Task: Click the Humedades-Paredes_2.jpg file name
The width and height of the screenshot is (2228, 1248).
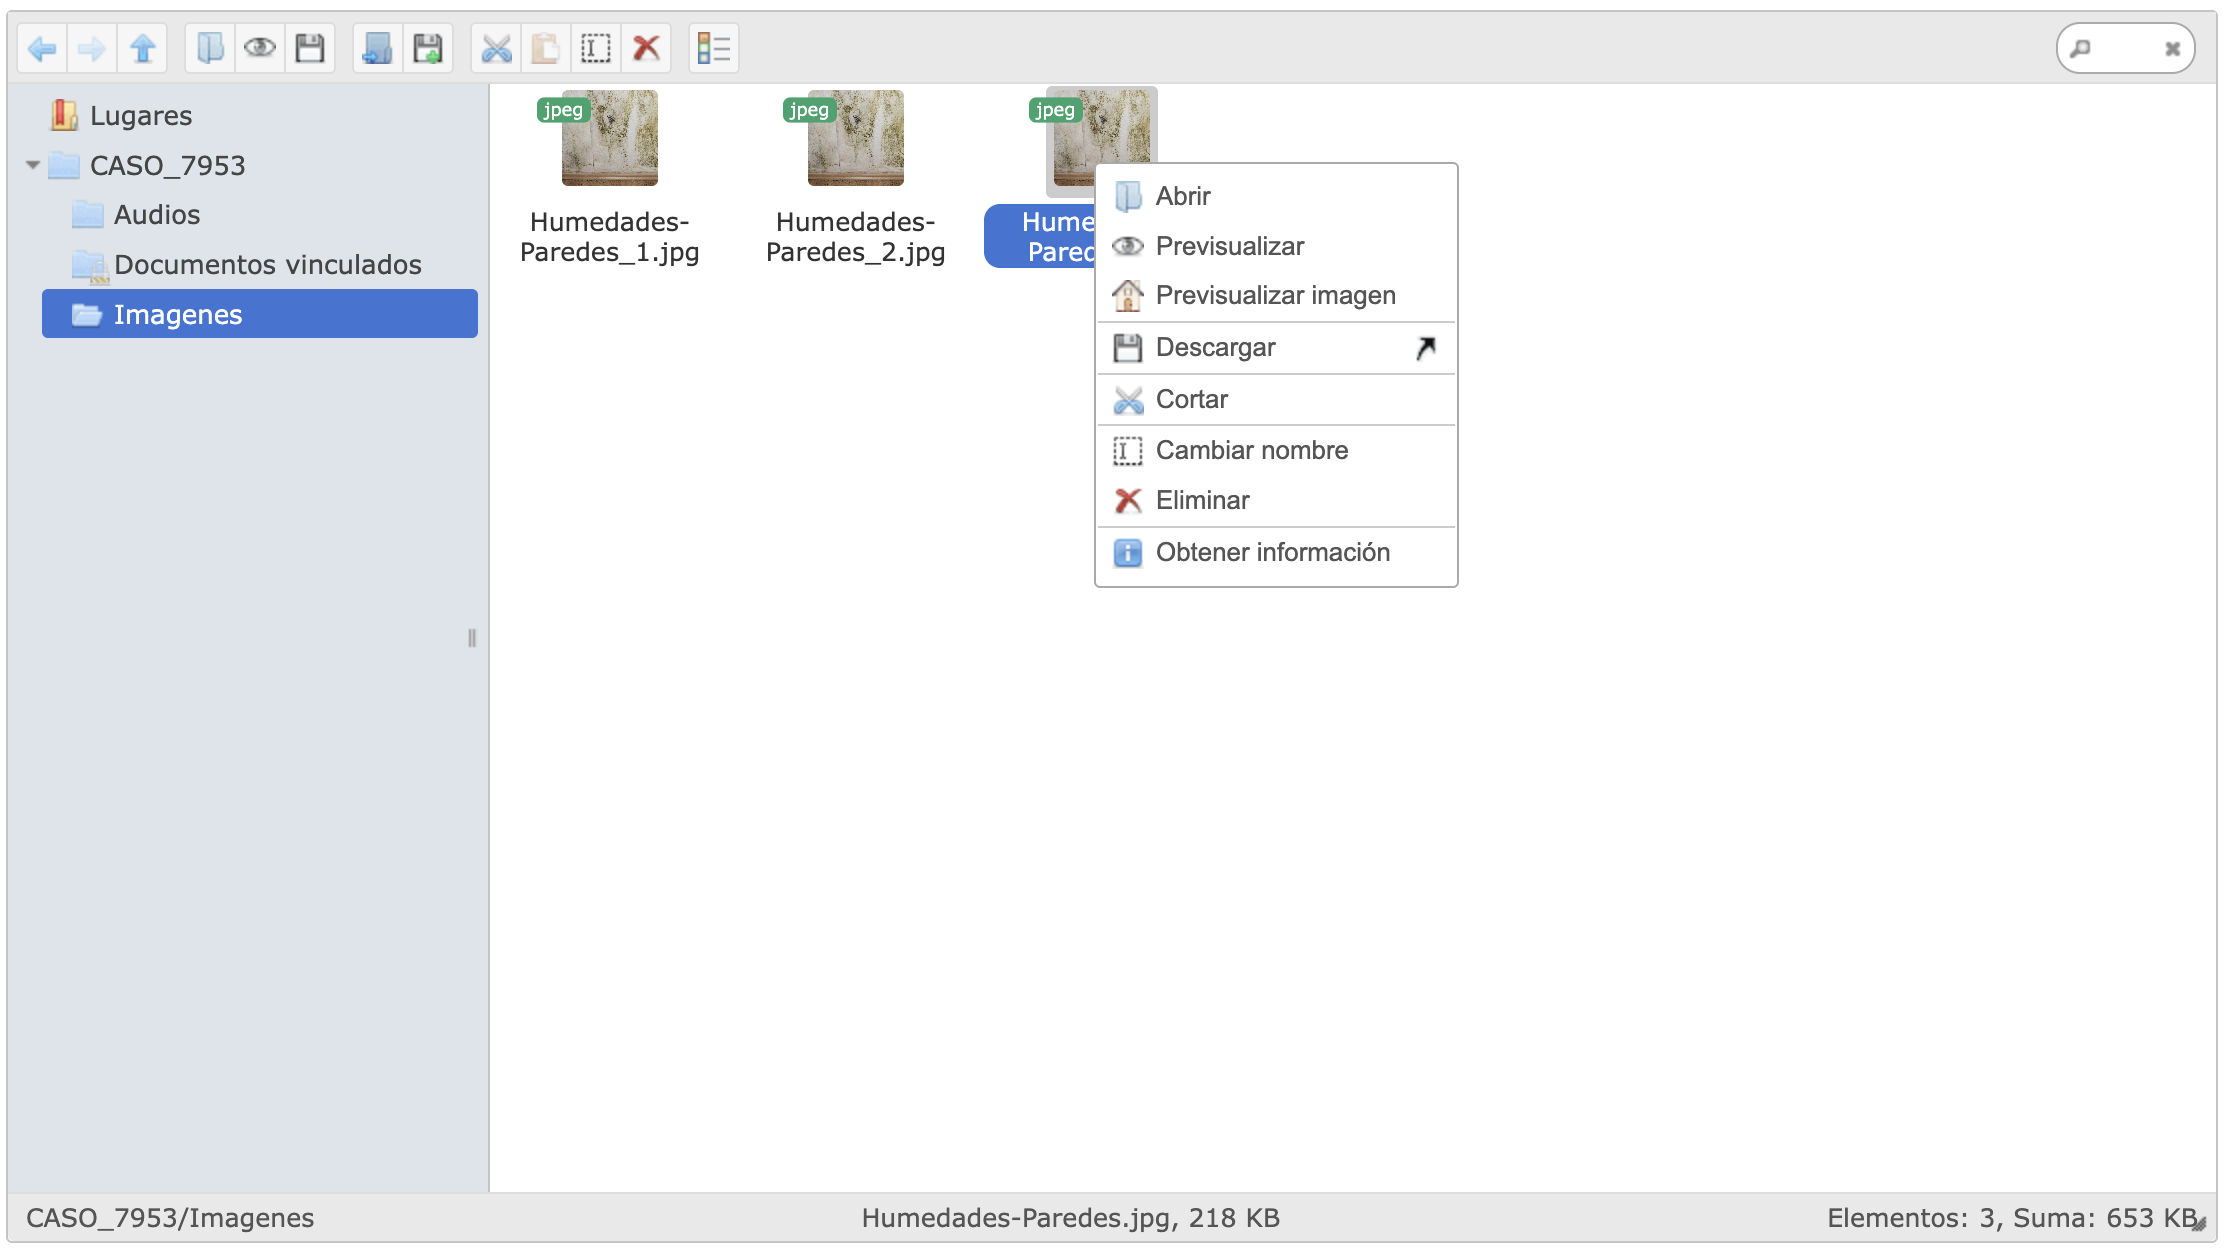Action: (x=856, y=237)
